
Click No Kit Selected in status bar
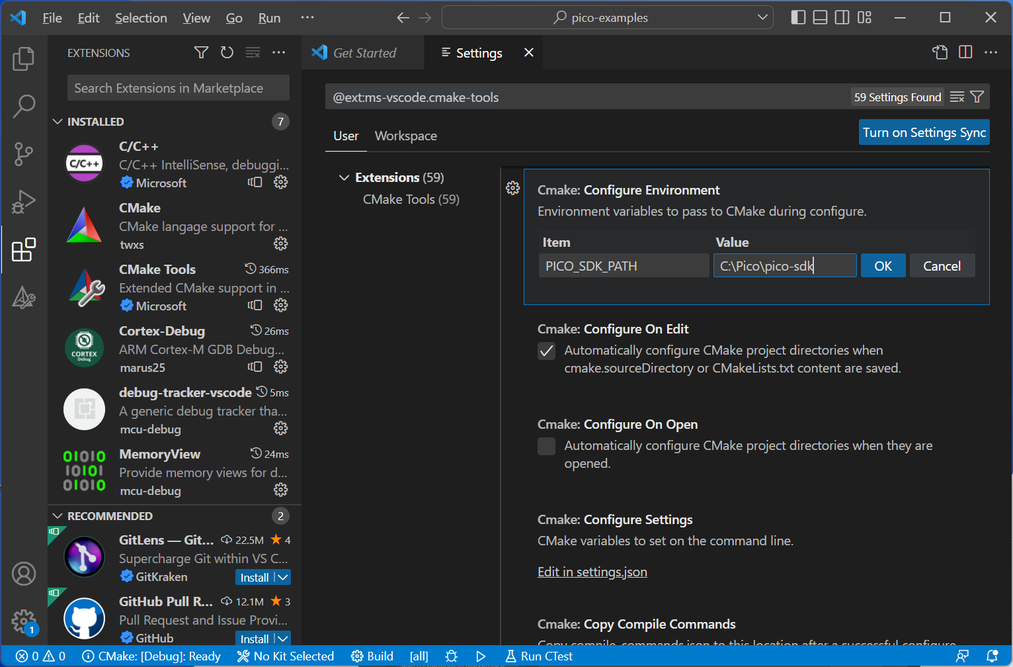coord(285,656)
